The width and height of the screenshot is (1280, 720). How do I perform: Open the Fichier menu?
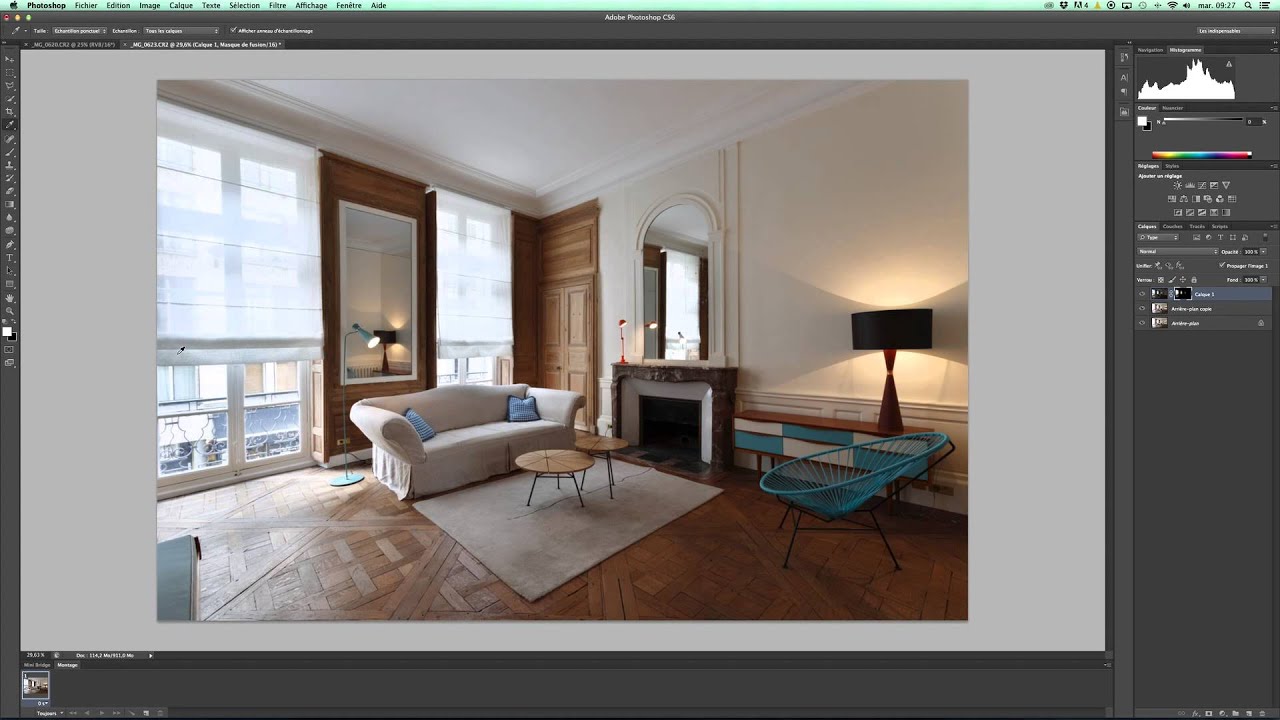pos(86,5)
